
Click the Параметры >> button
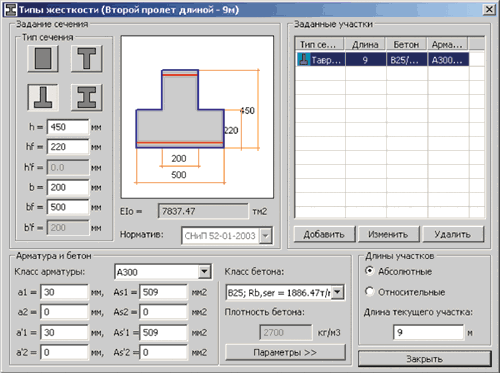[x=285, y=352]
